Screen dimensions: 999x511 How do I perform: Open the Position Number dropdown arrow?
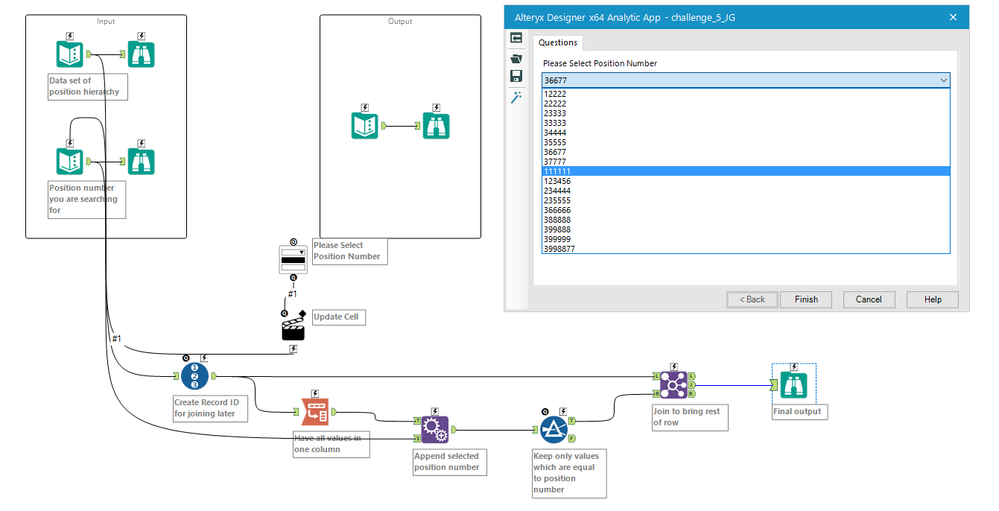(x=944, y=80)
